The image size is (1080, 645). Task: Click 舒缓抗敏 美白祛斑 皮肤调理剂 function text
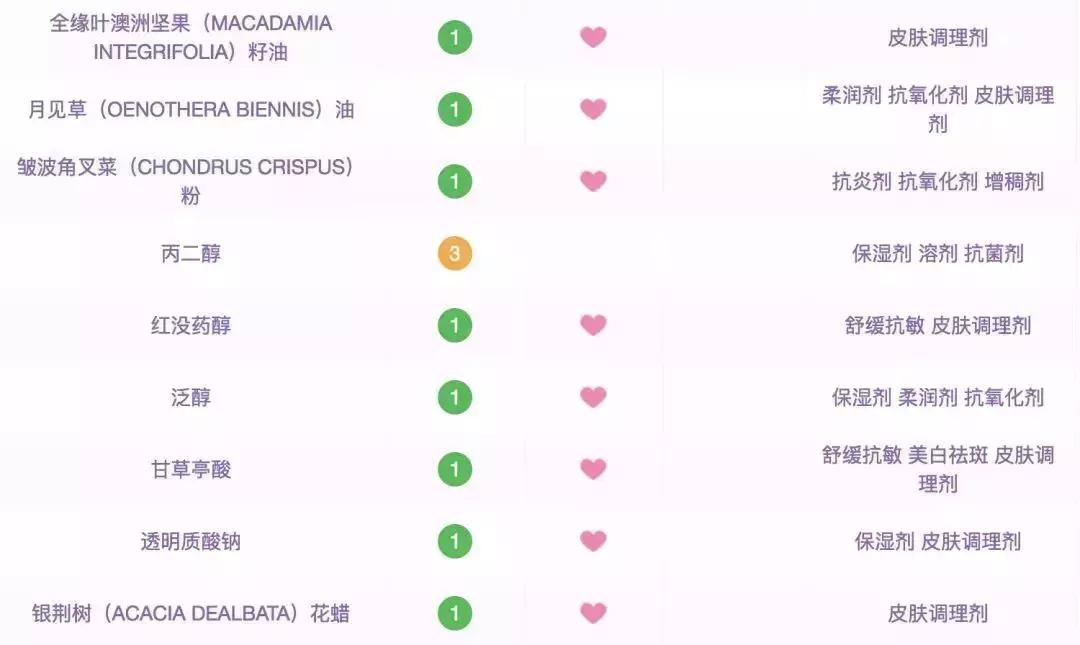coord(937,469)
